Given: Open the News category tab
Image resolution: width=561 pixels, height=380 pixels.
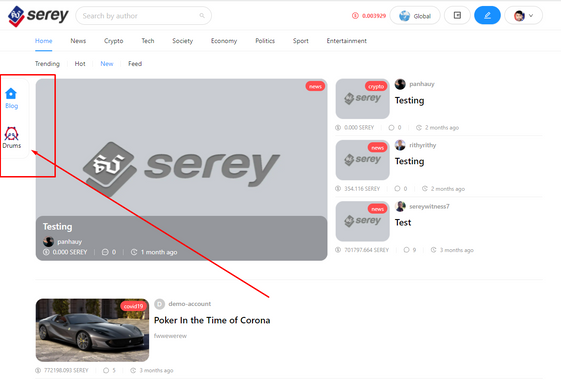Looking at the screenshot, I should click(x=78, y=41).
